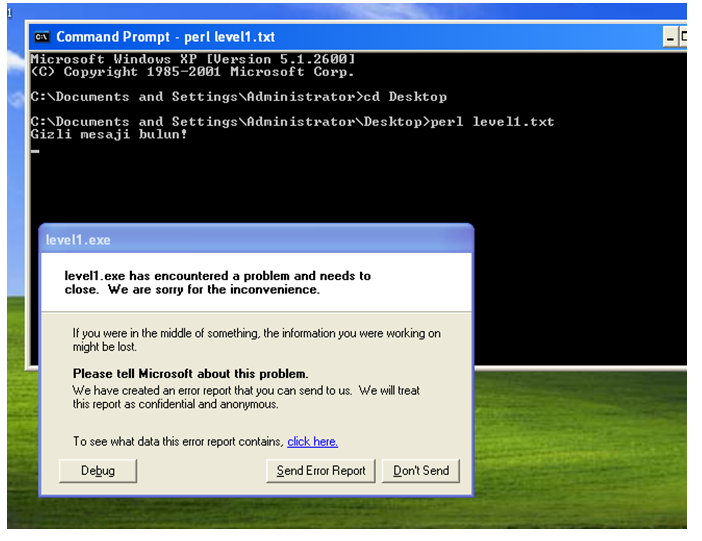Click the Microsoft Windows XP version line
Screen dimensions: 702x541
pyautogui.click(x=193, y=59)
